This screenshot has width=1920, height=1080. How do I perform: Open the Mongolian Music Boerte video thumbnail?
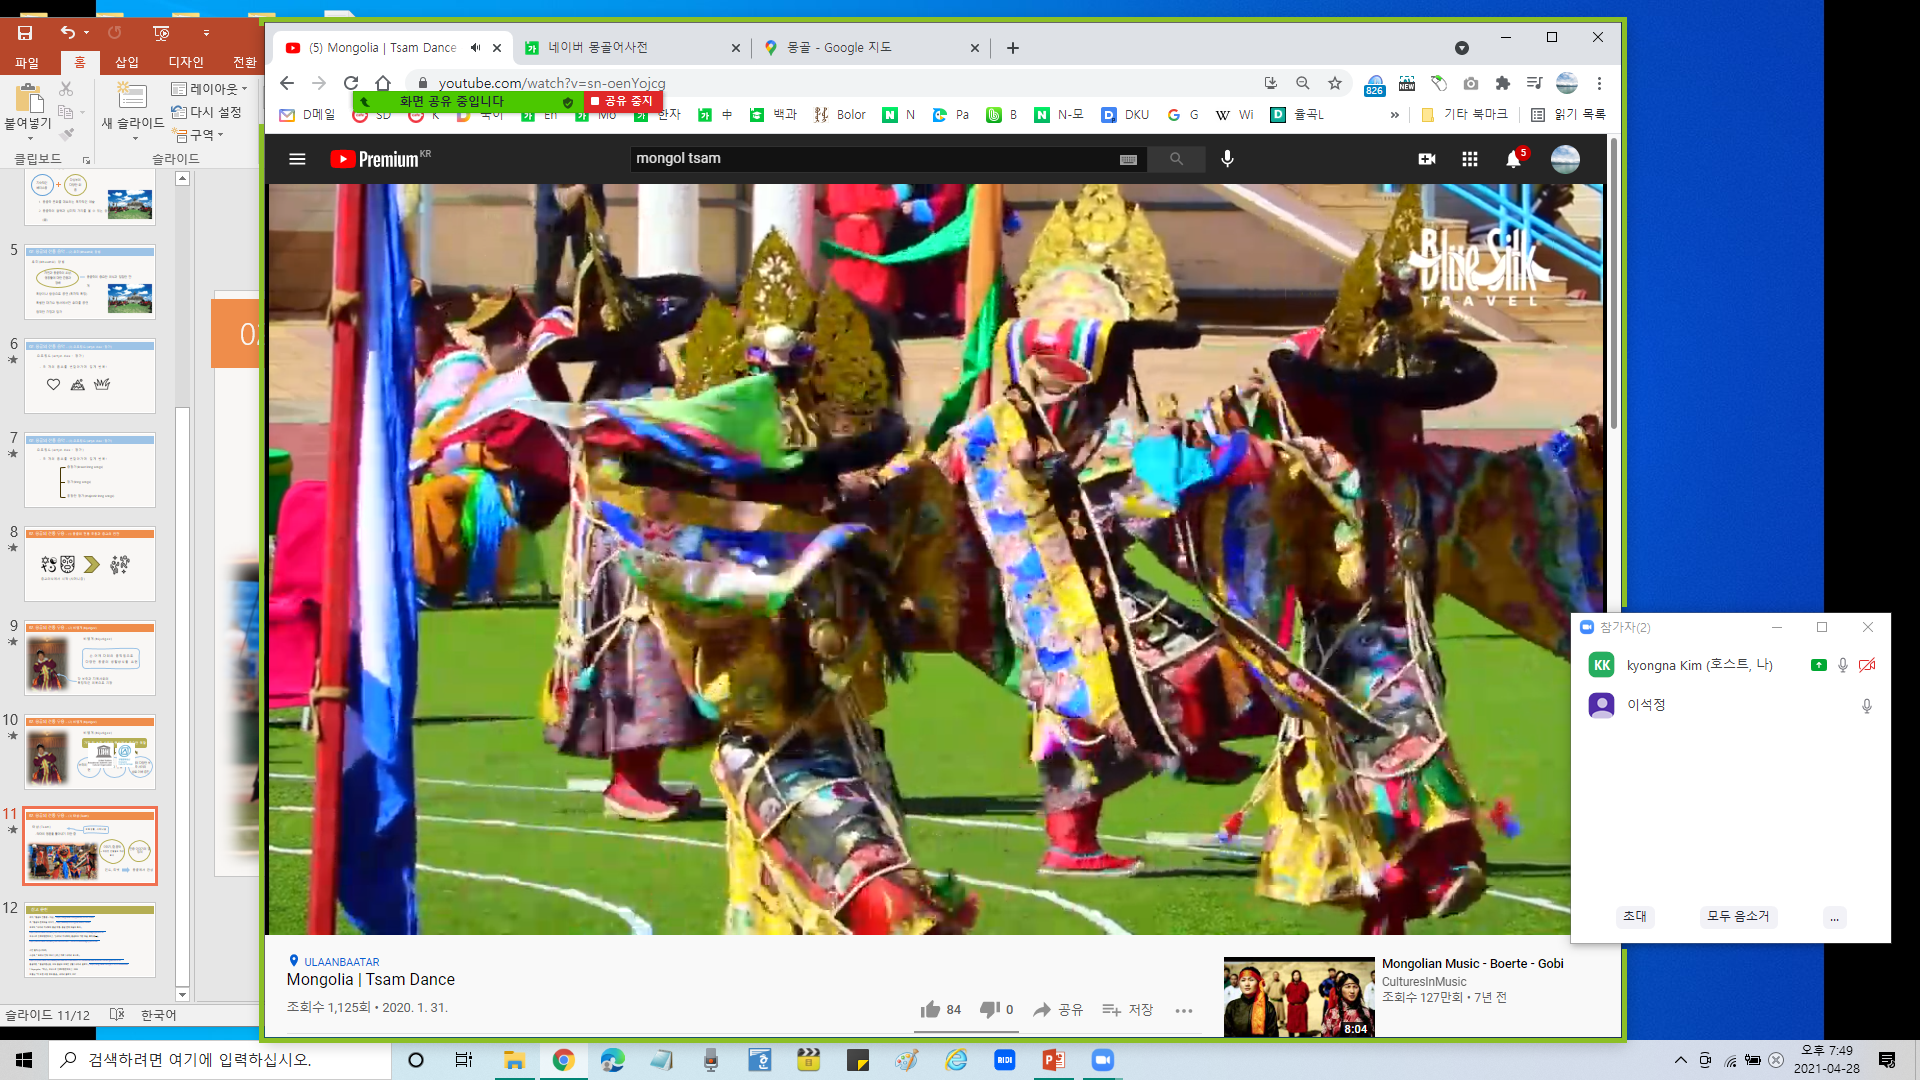[1299, 997]
